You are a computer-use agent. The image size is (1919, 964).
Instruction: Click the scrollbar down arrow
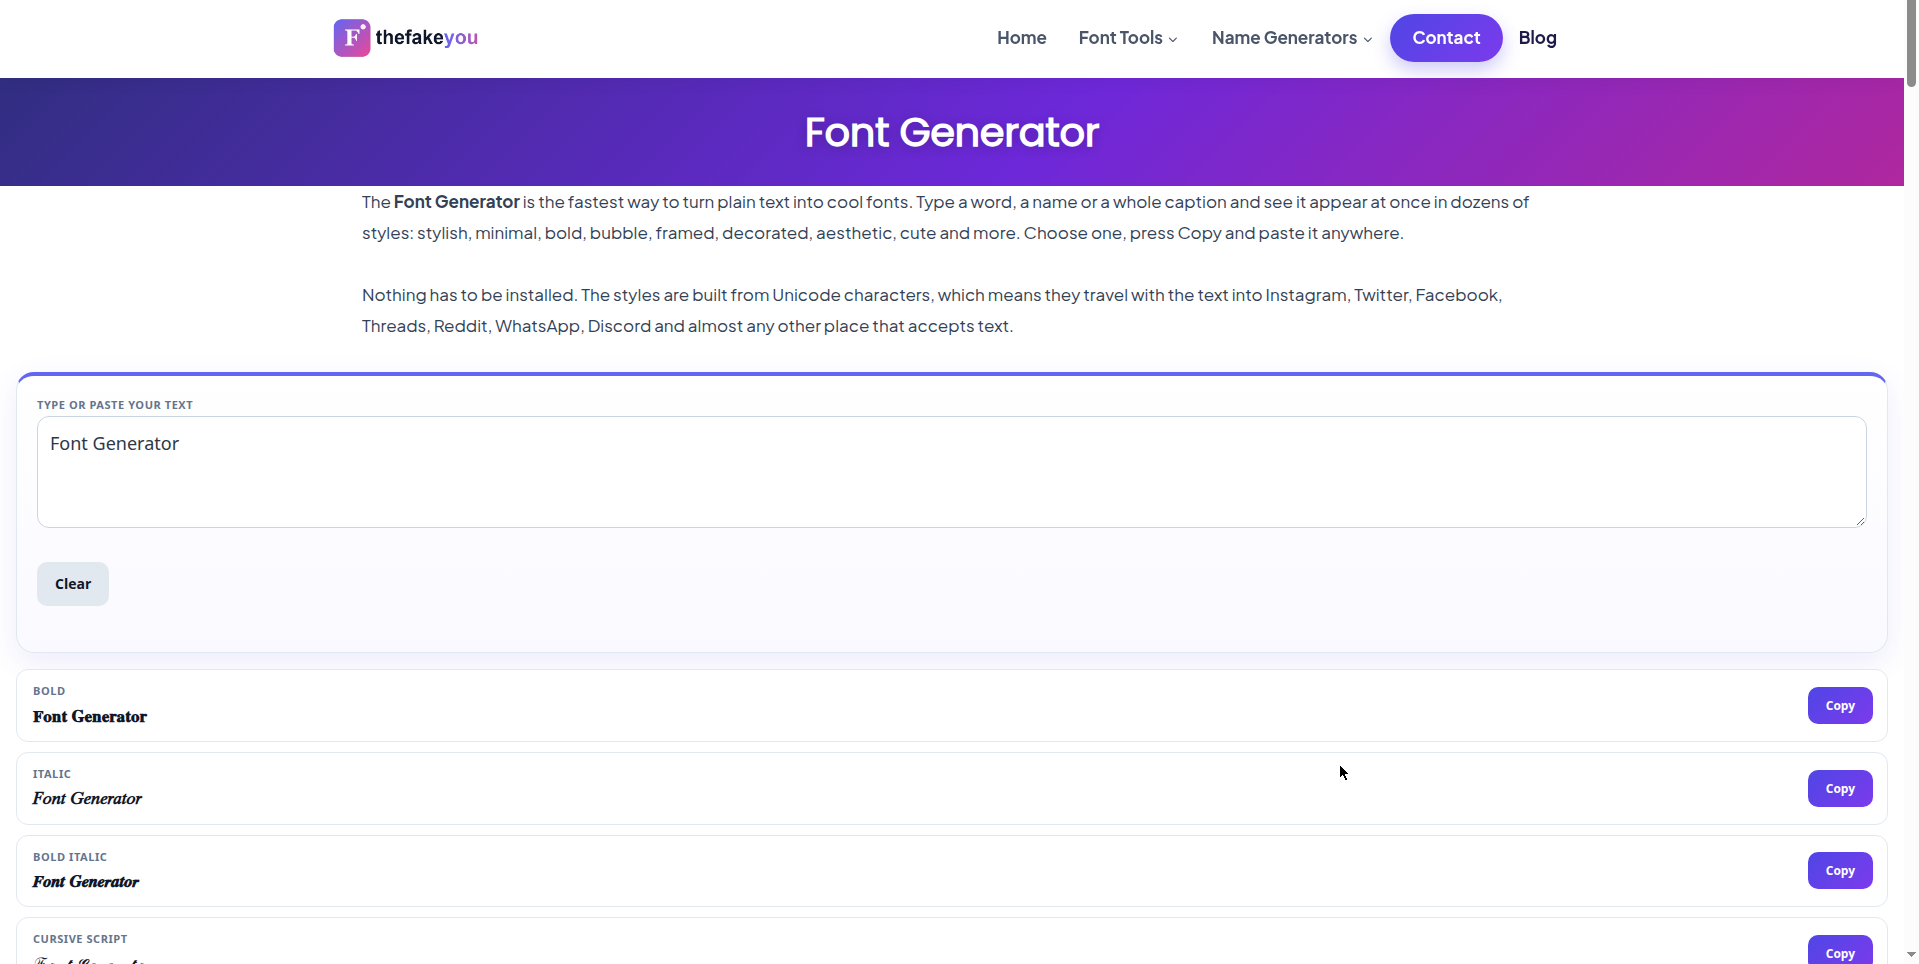click(x=1911, y=955)
